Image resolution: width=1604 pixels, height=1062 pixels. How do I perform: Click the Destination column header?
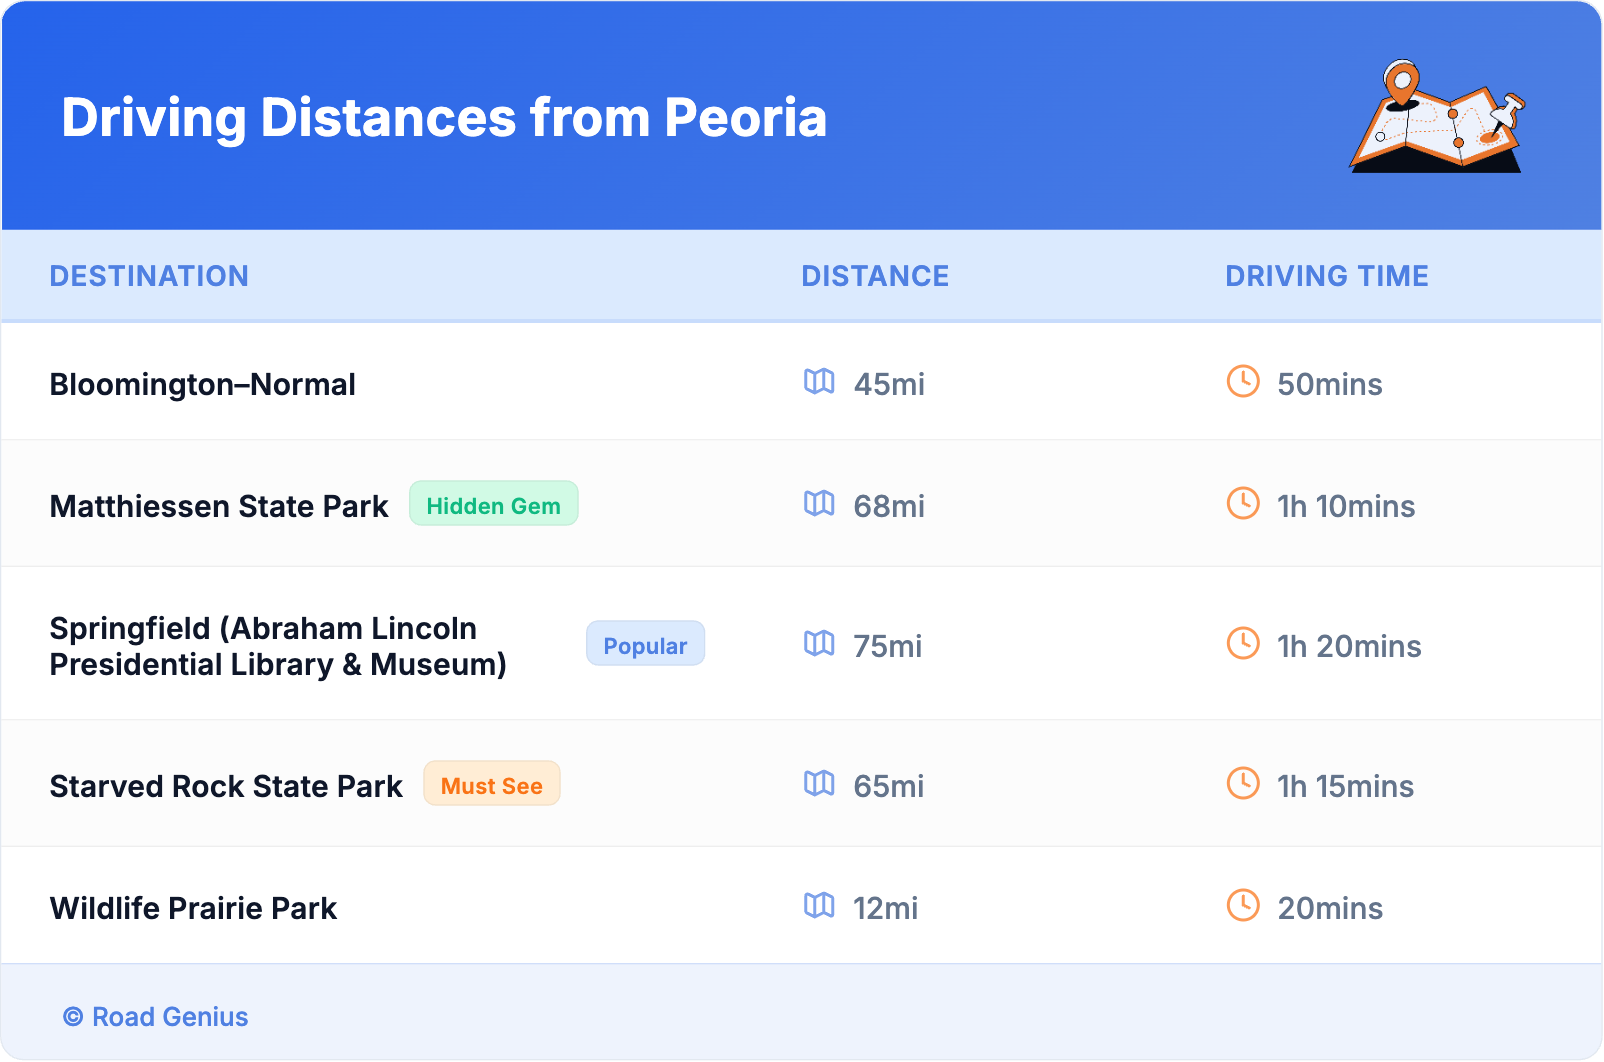149,276
